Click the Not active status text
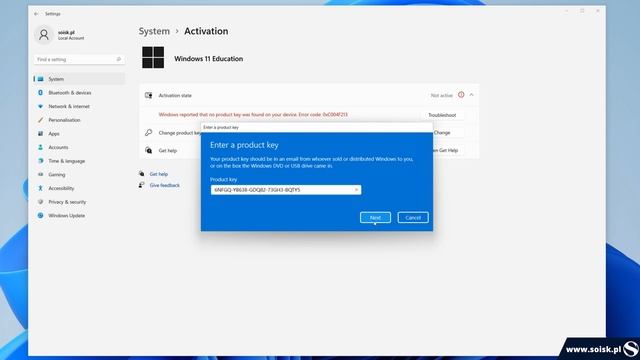 [x=442, y=95]
